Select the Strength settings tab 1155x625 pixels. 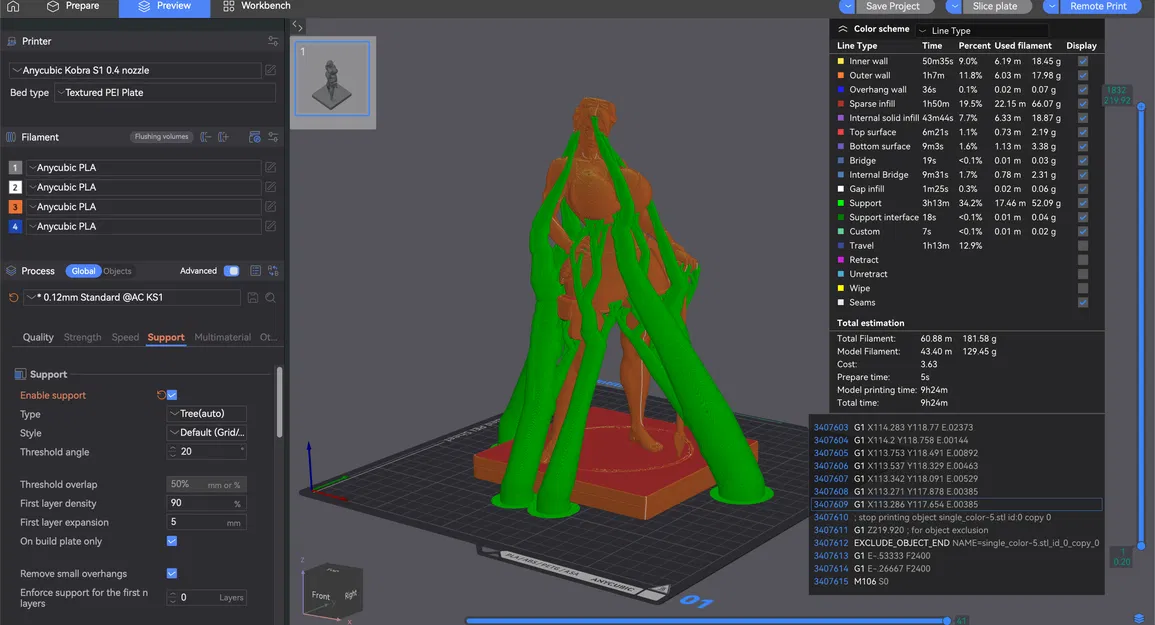pyautogui.click(x=82, y=337)
